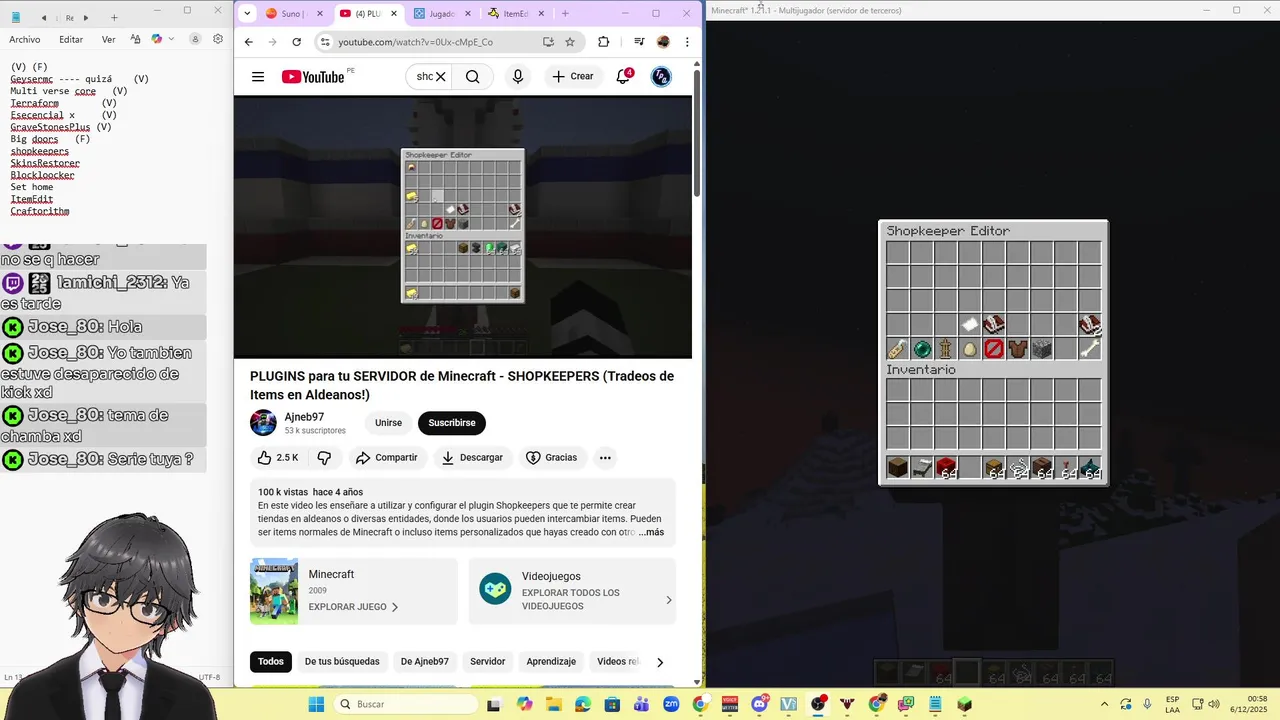Open Notepad settings gear
Viewport: 1280px width, 720px height.
tap(218, 39)
